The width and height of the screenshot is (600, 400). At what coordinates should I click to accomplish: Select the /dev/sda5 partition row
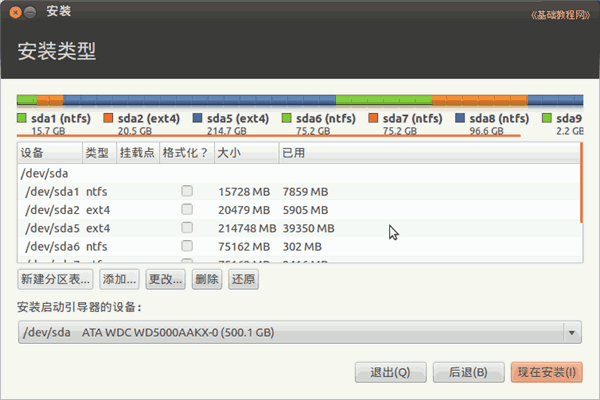(x=298, y=228)
